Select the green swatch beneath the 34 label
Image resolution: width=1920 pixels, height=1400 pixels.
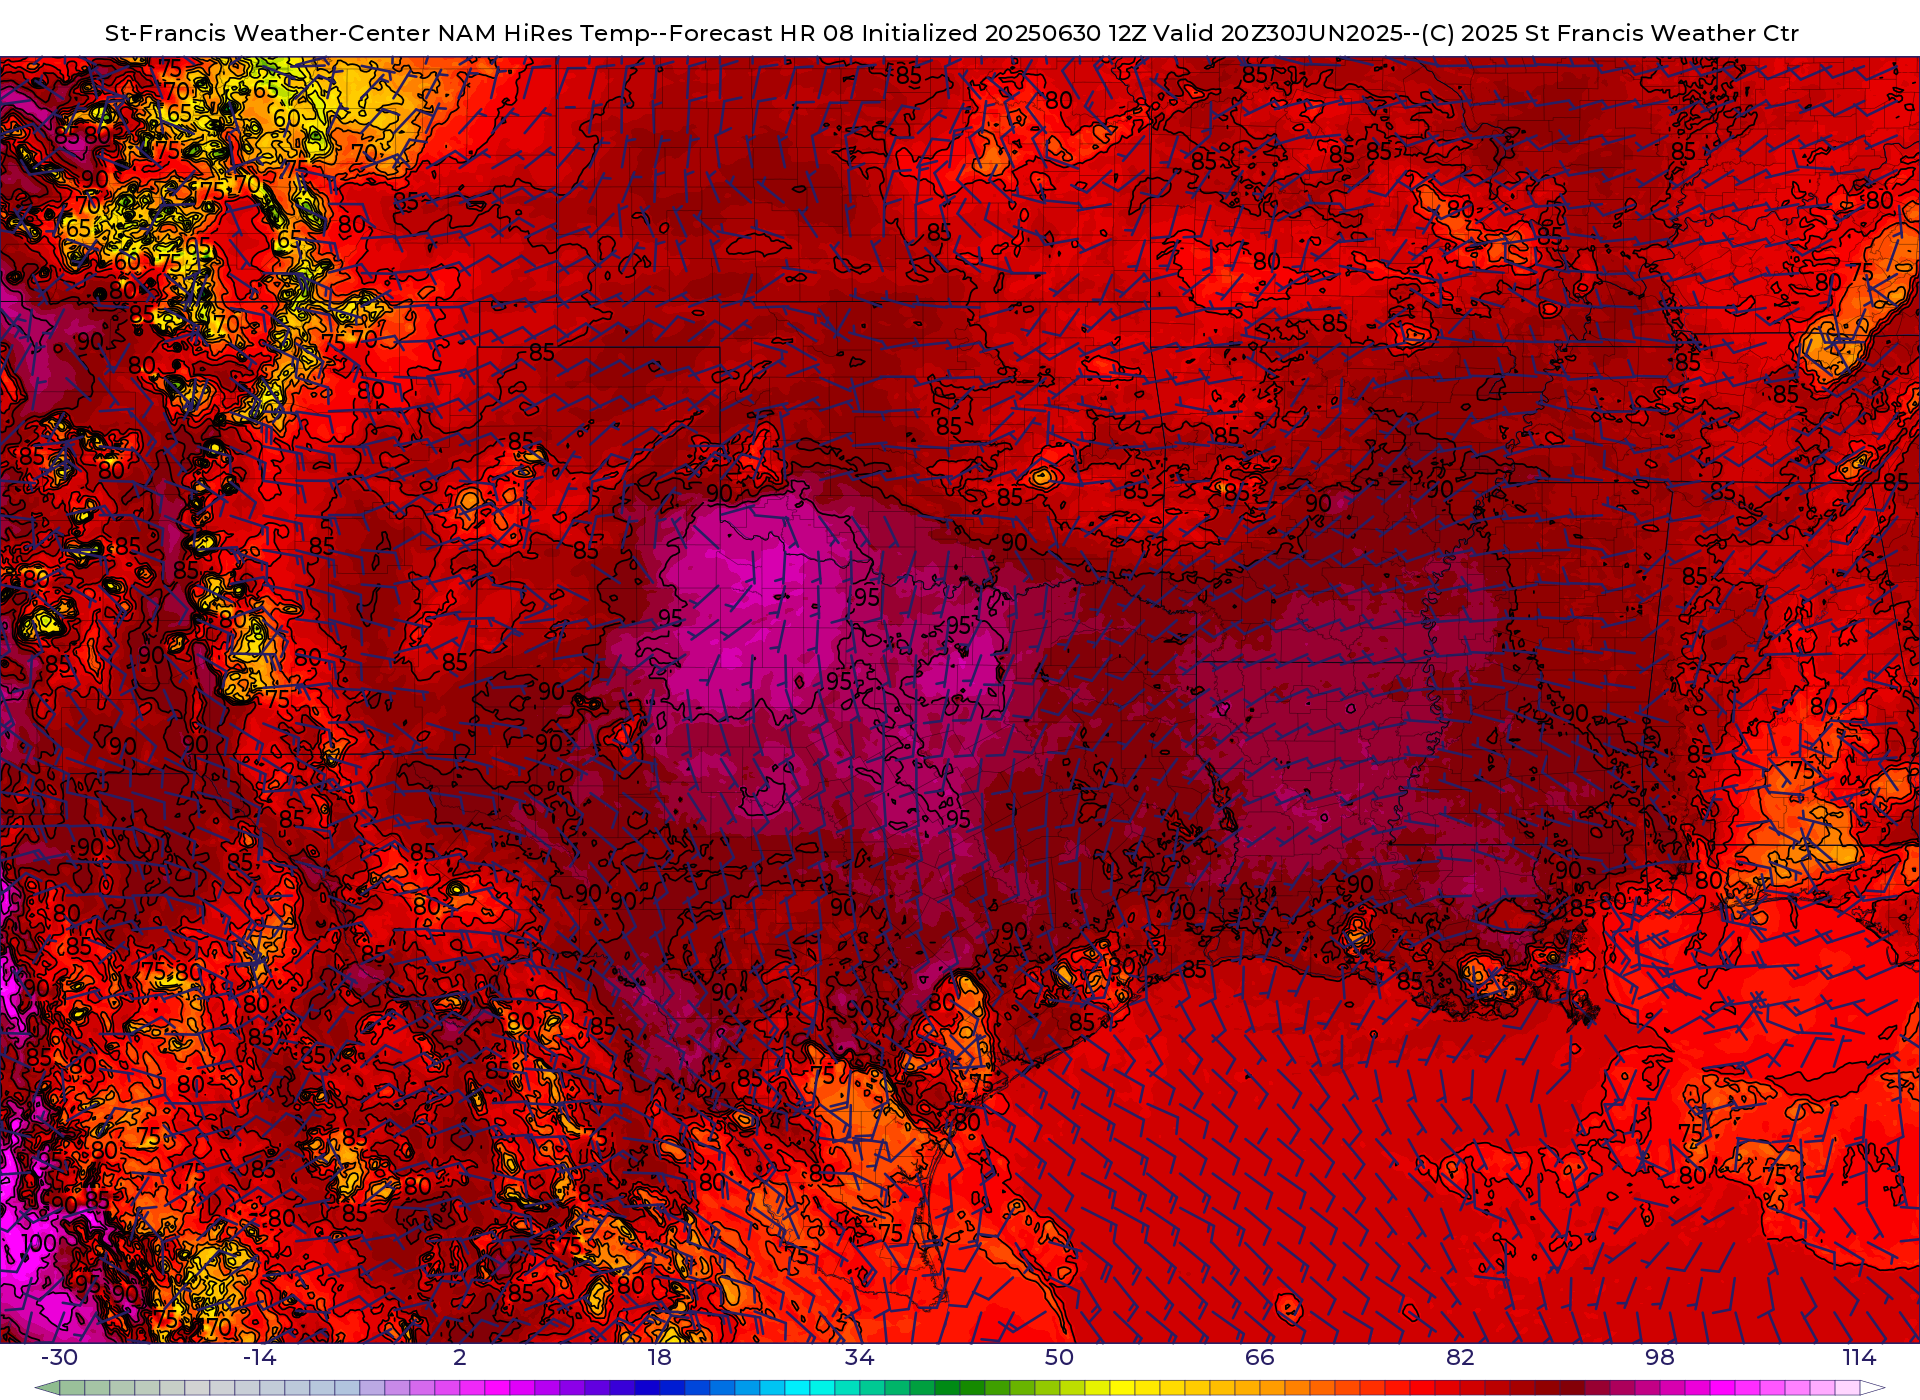[872, 1388]
